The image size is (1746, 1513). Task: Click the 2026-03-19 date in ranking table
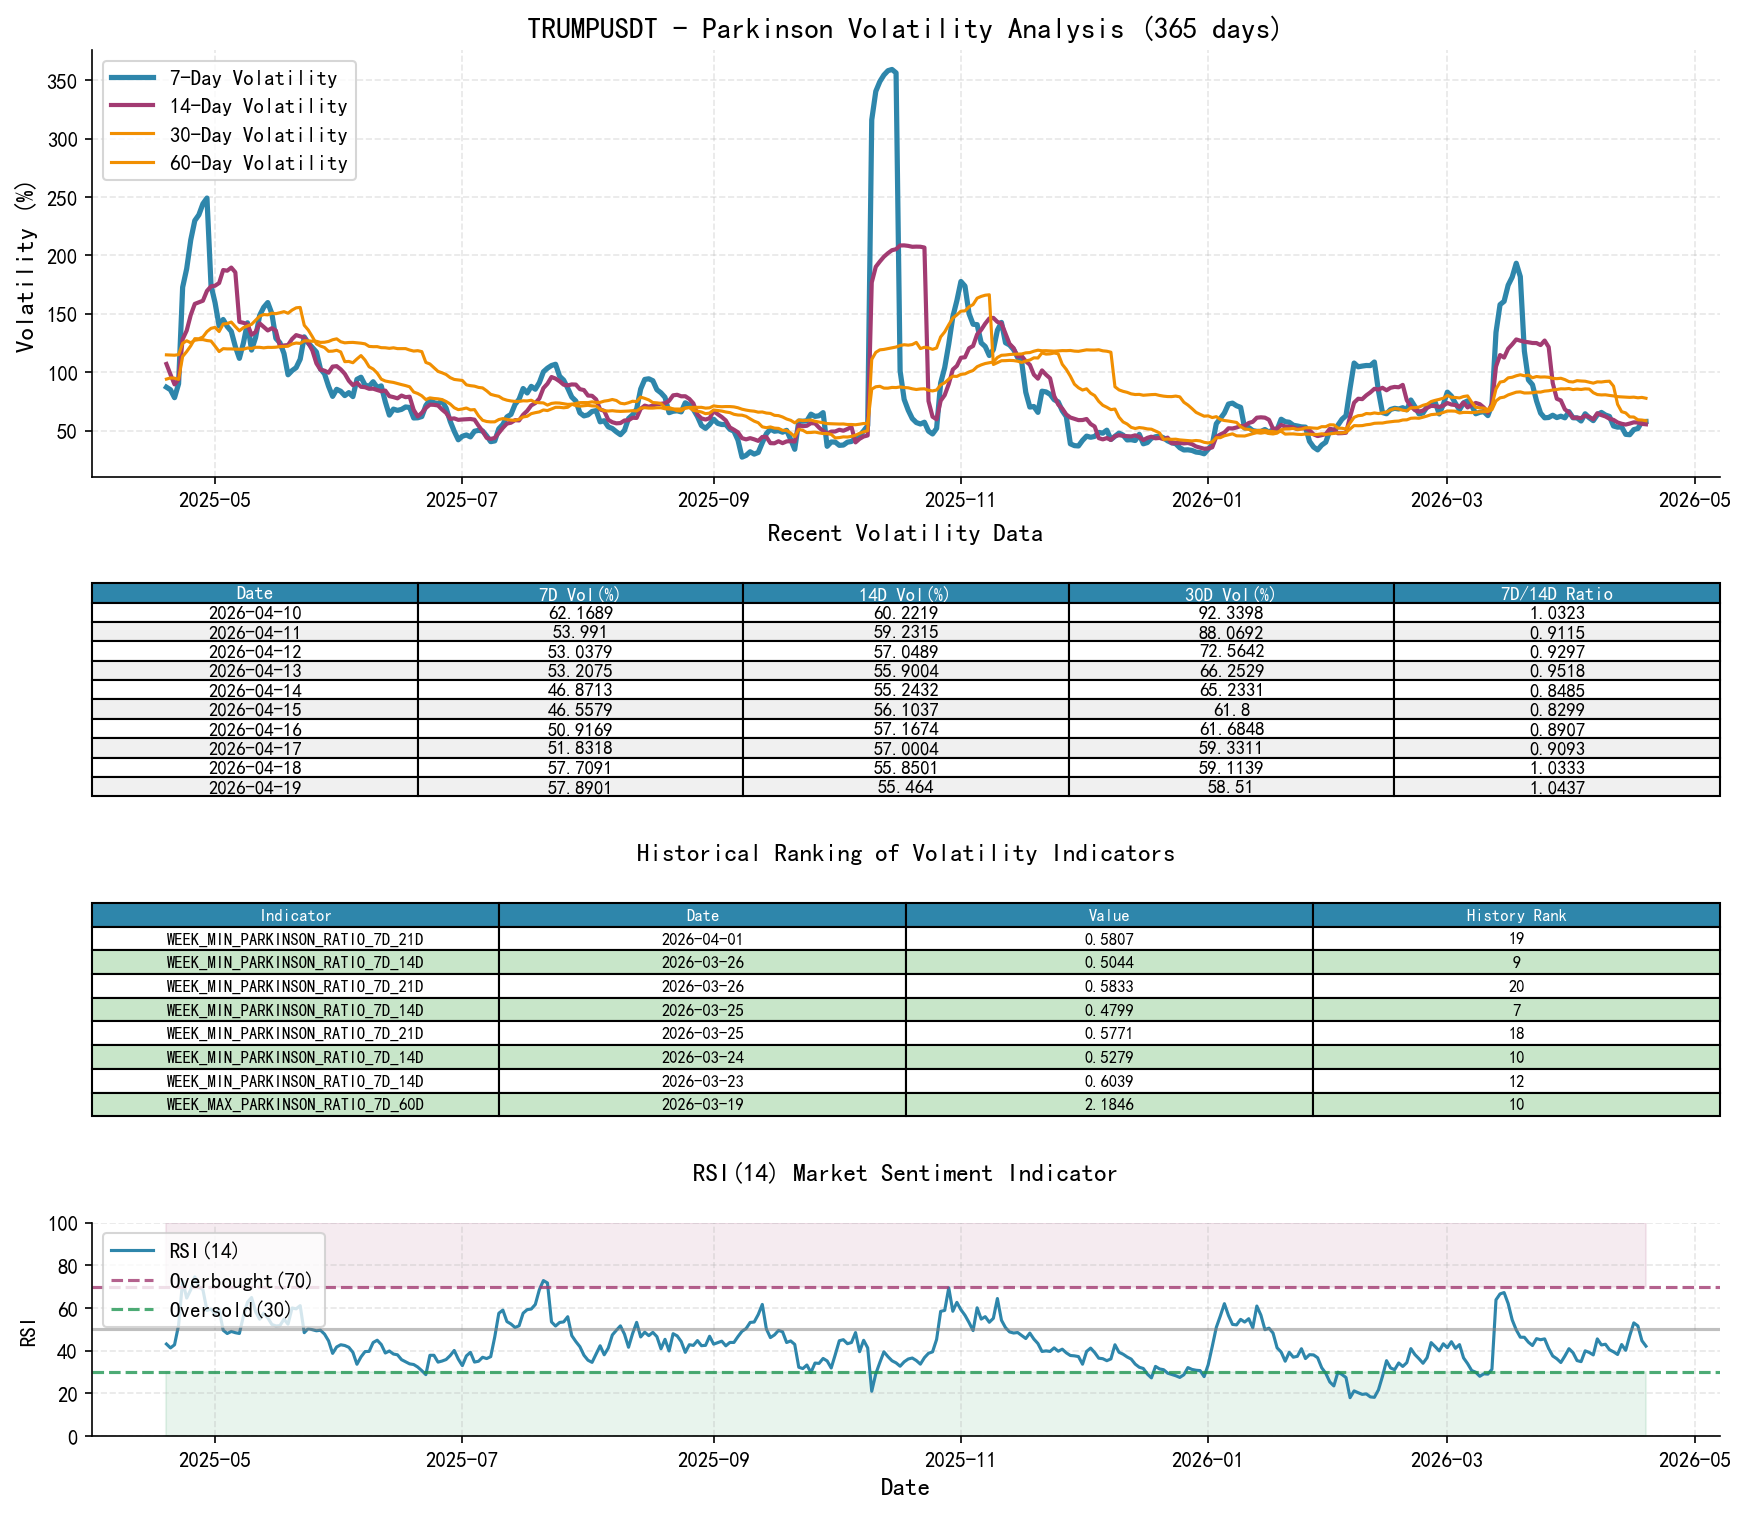(702, 1104)
